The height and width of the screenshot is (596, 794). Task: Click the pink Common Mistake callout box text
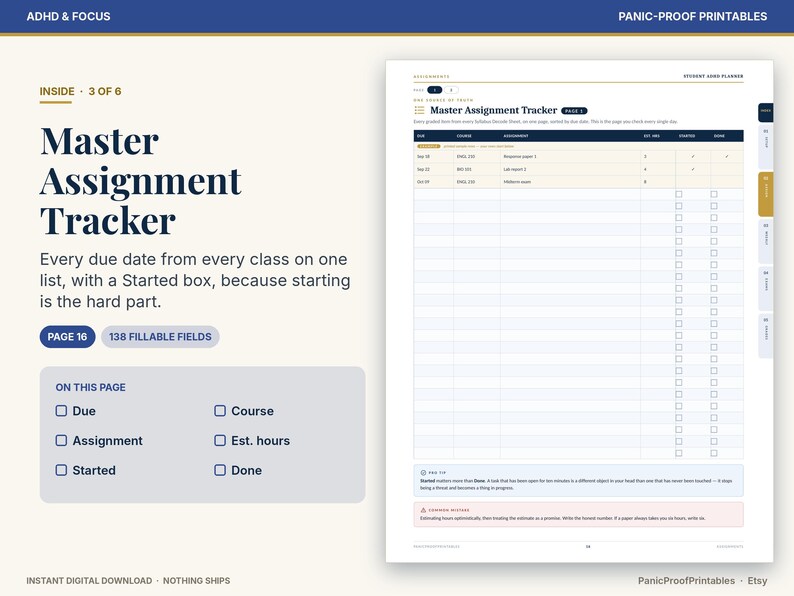563,518
